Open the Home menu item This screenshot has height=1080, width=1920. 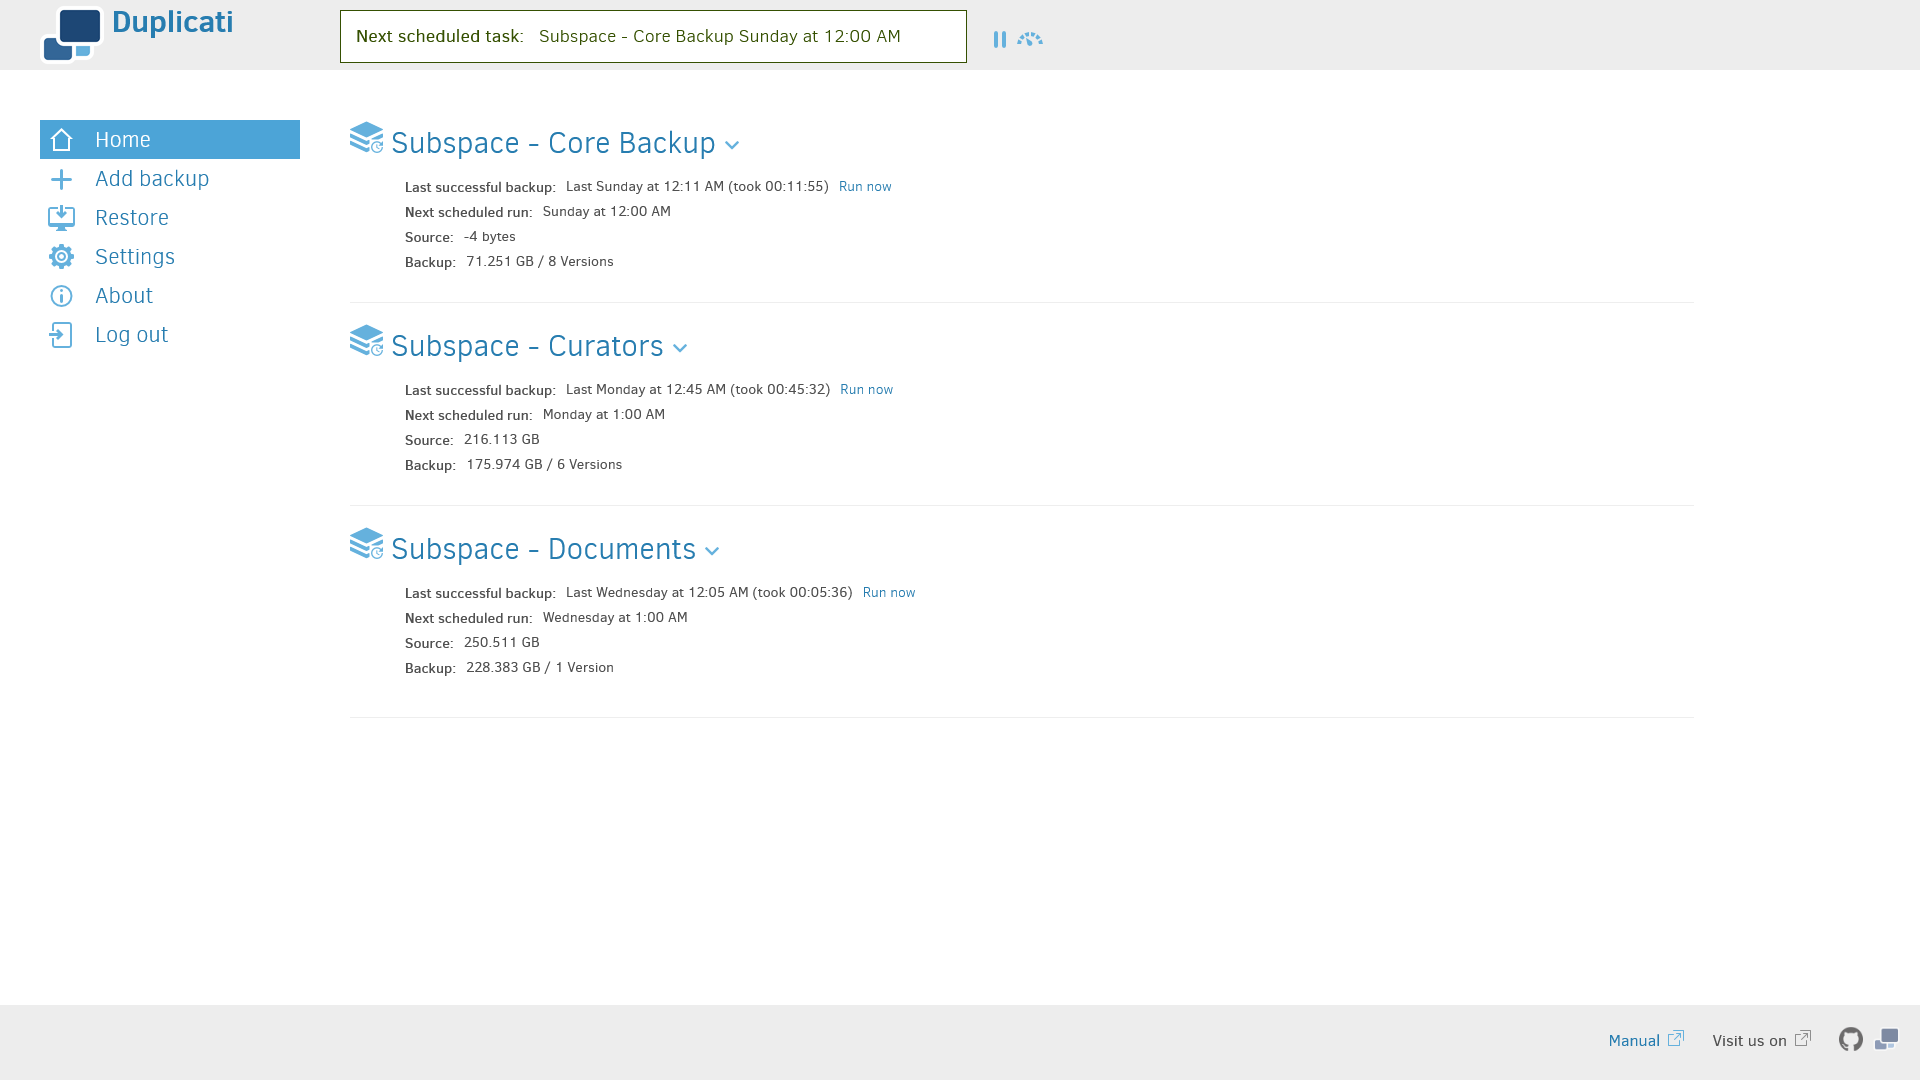(170, 140)
